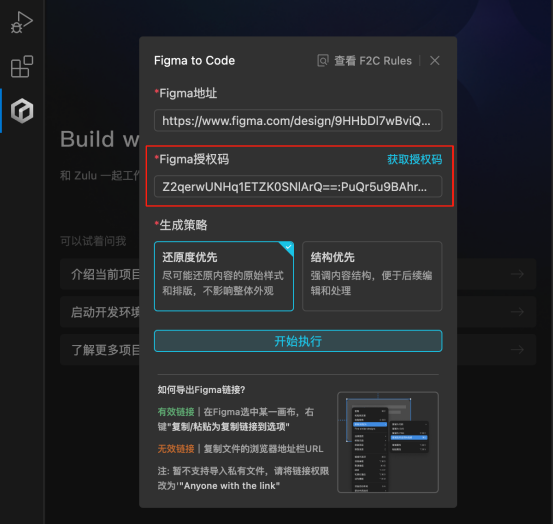The width and height of the screenshot is (554, 524).
Task: Open 查看 F2C Rules link
Action: pos(373,61)
